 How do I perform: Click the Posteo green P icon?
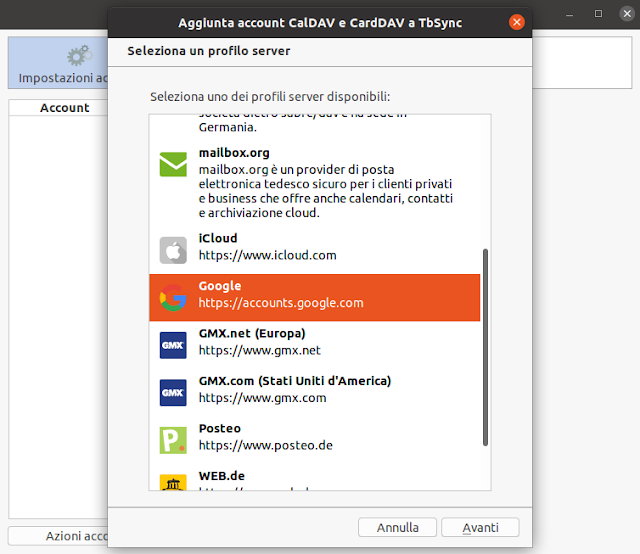click(x=173, y=440)
